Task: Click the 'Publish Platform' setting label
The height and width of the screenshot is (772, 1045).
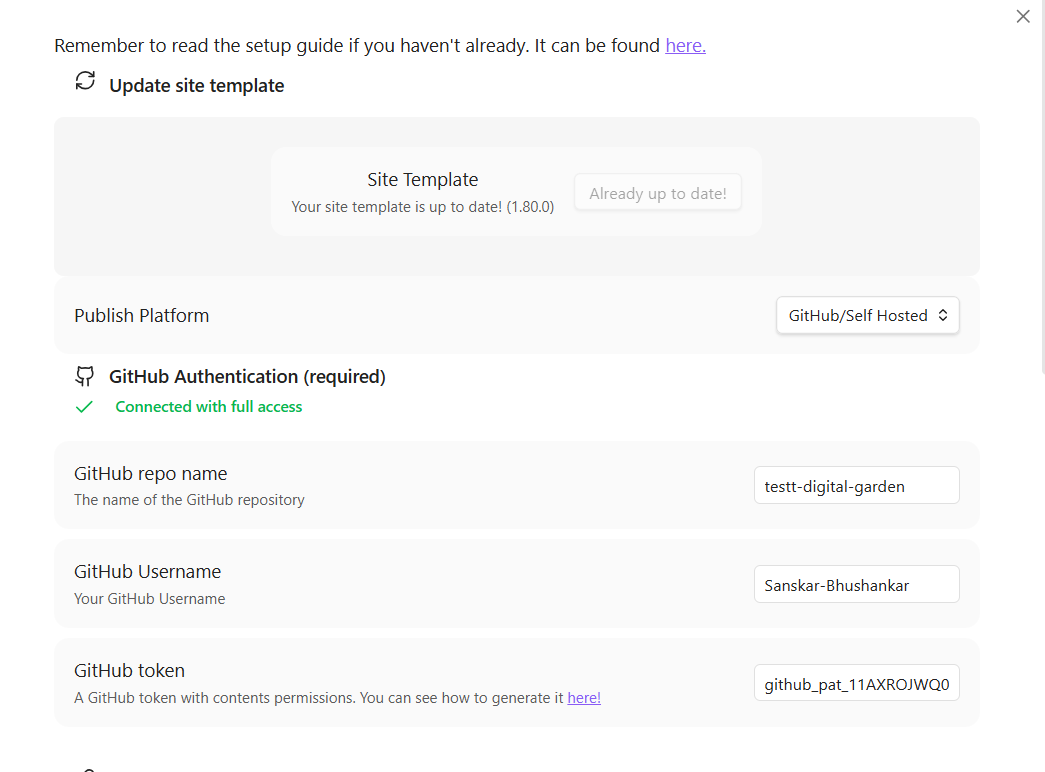Action: tap(141, 315)
